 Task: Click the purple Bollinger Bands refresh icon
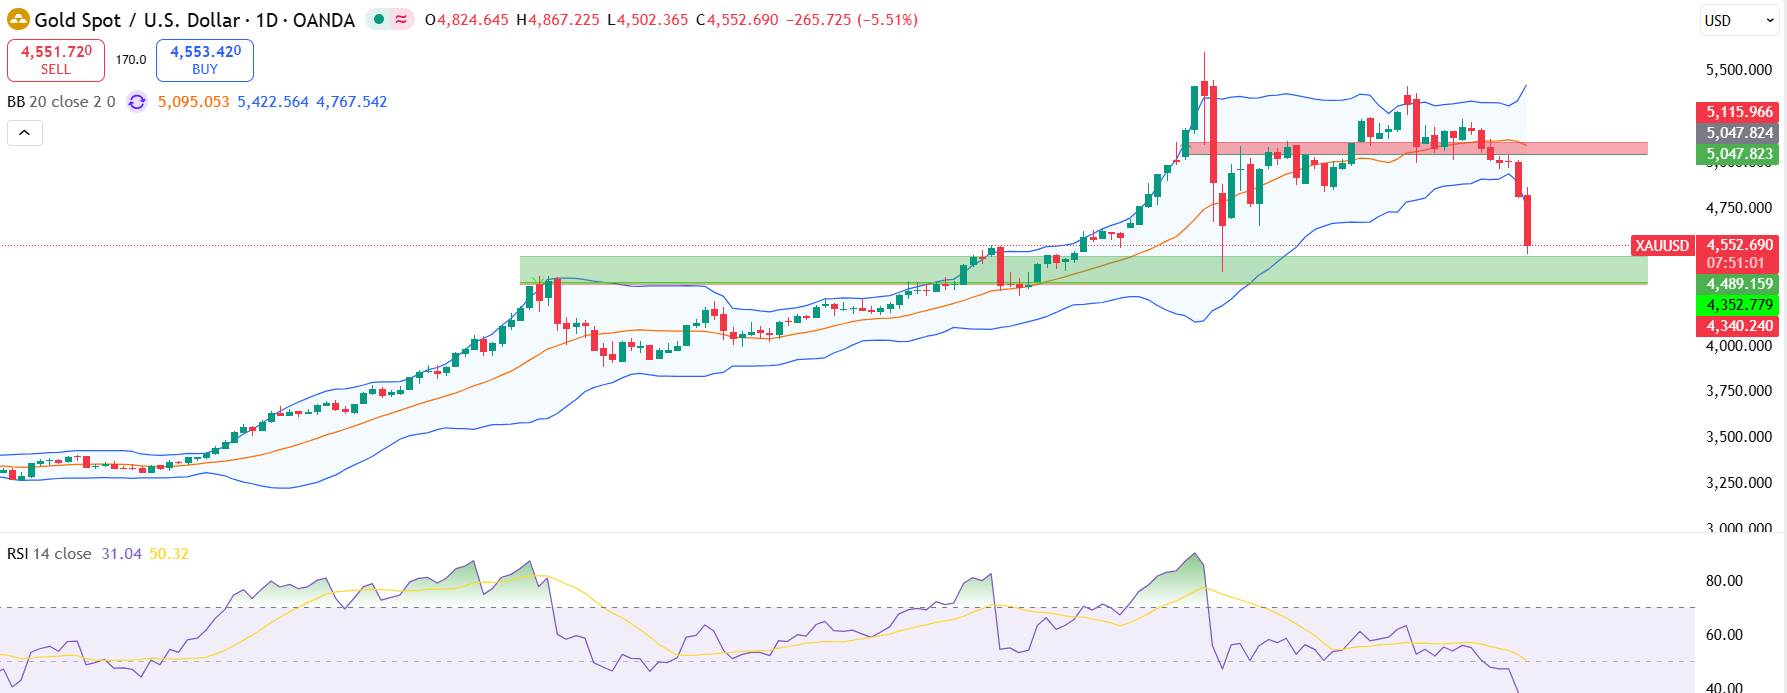pyautogui.click(x=137, y=102)
